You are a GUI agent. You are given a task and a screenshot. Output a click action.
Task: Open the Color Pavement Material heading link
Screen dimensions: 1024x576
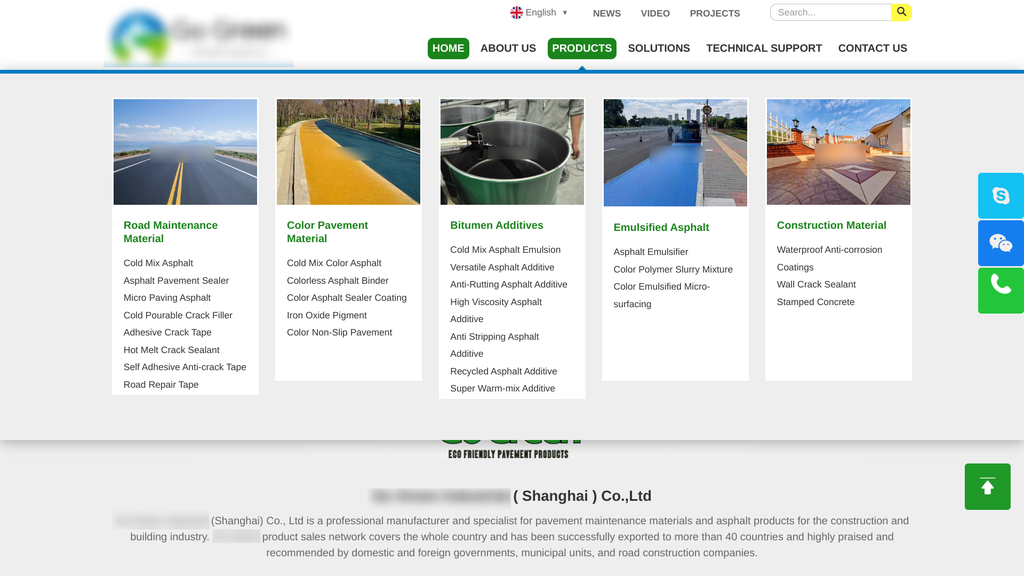327,232
